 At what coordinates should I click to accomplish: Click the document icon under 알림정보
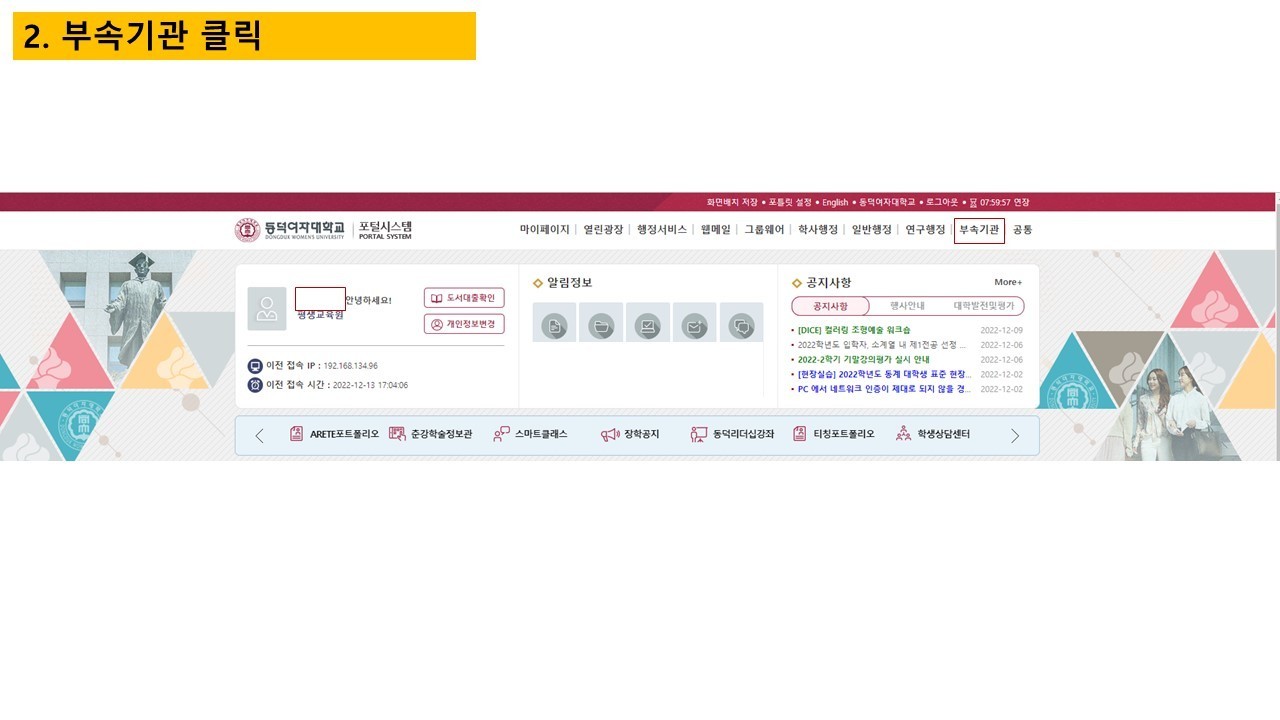tap(554, 324)
